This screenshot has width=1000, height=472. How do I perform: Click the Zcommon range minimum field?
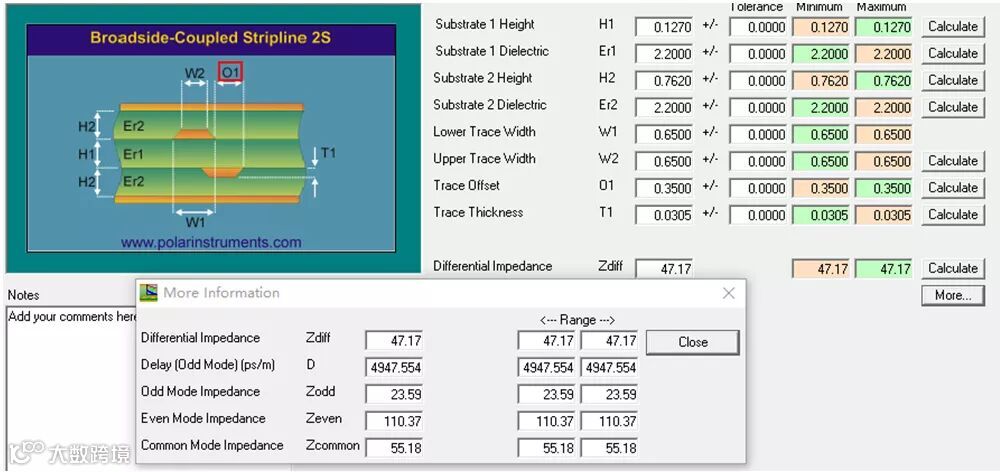pos(546,448)
